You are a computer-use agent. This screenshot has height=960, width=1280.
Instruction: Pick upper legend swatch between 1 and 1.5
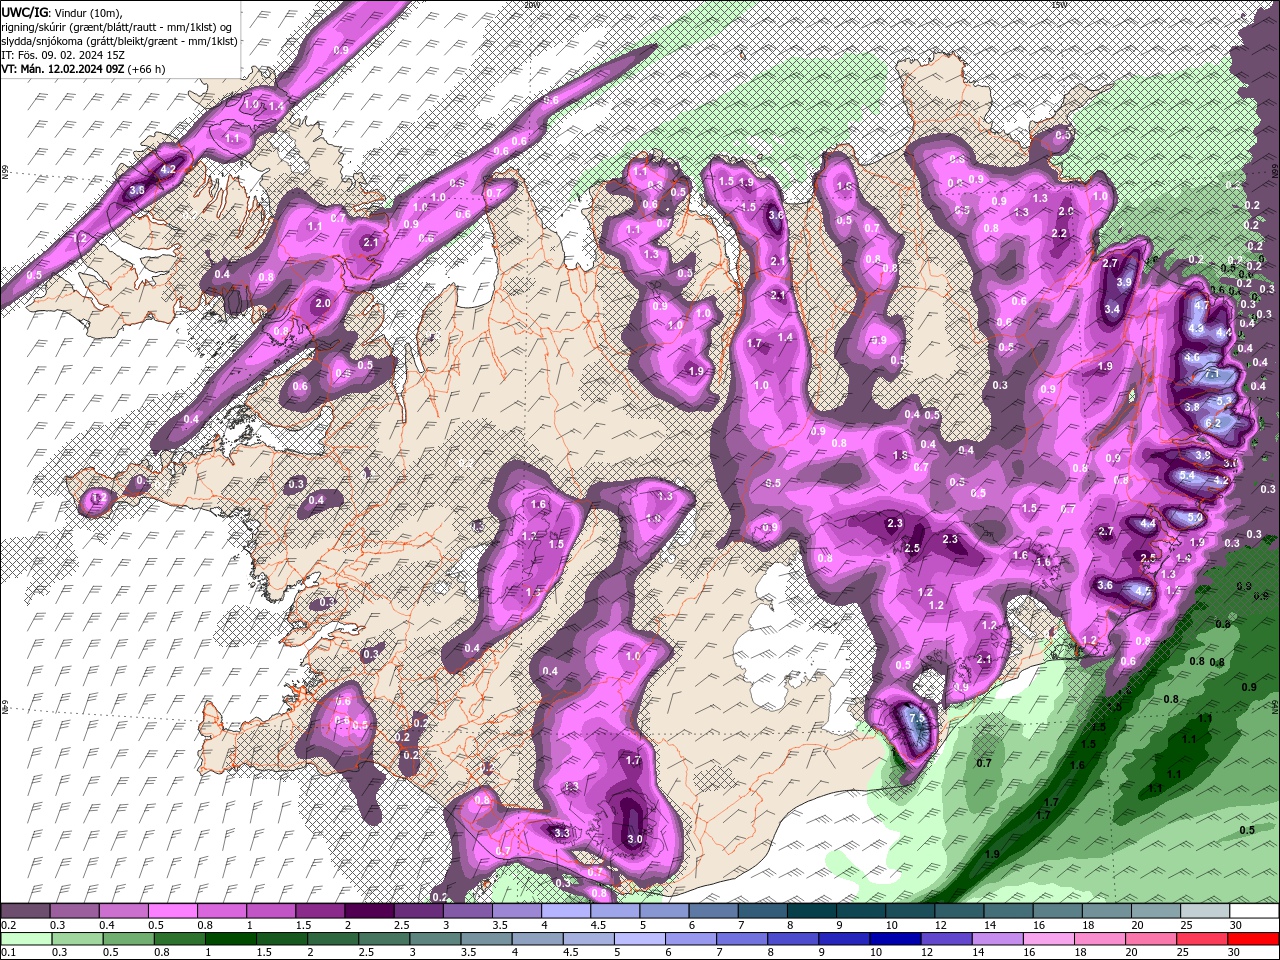click(x=271, y=910)
